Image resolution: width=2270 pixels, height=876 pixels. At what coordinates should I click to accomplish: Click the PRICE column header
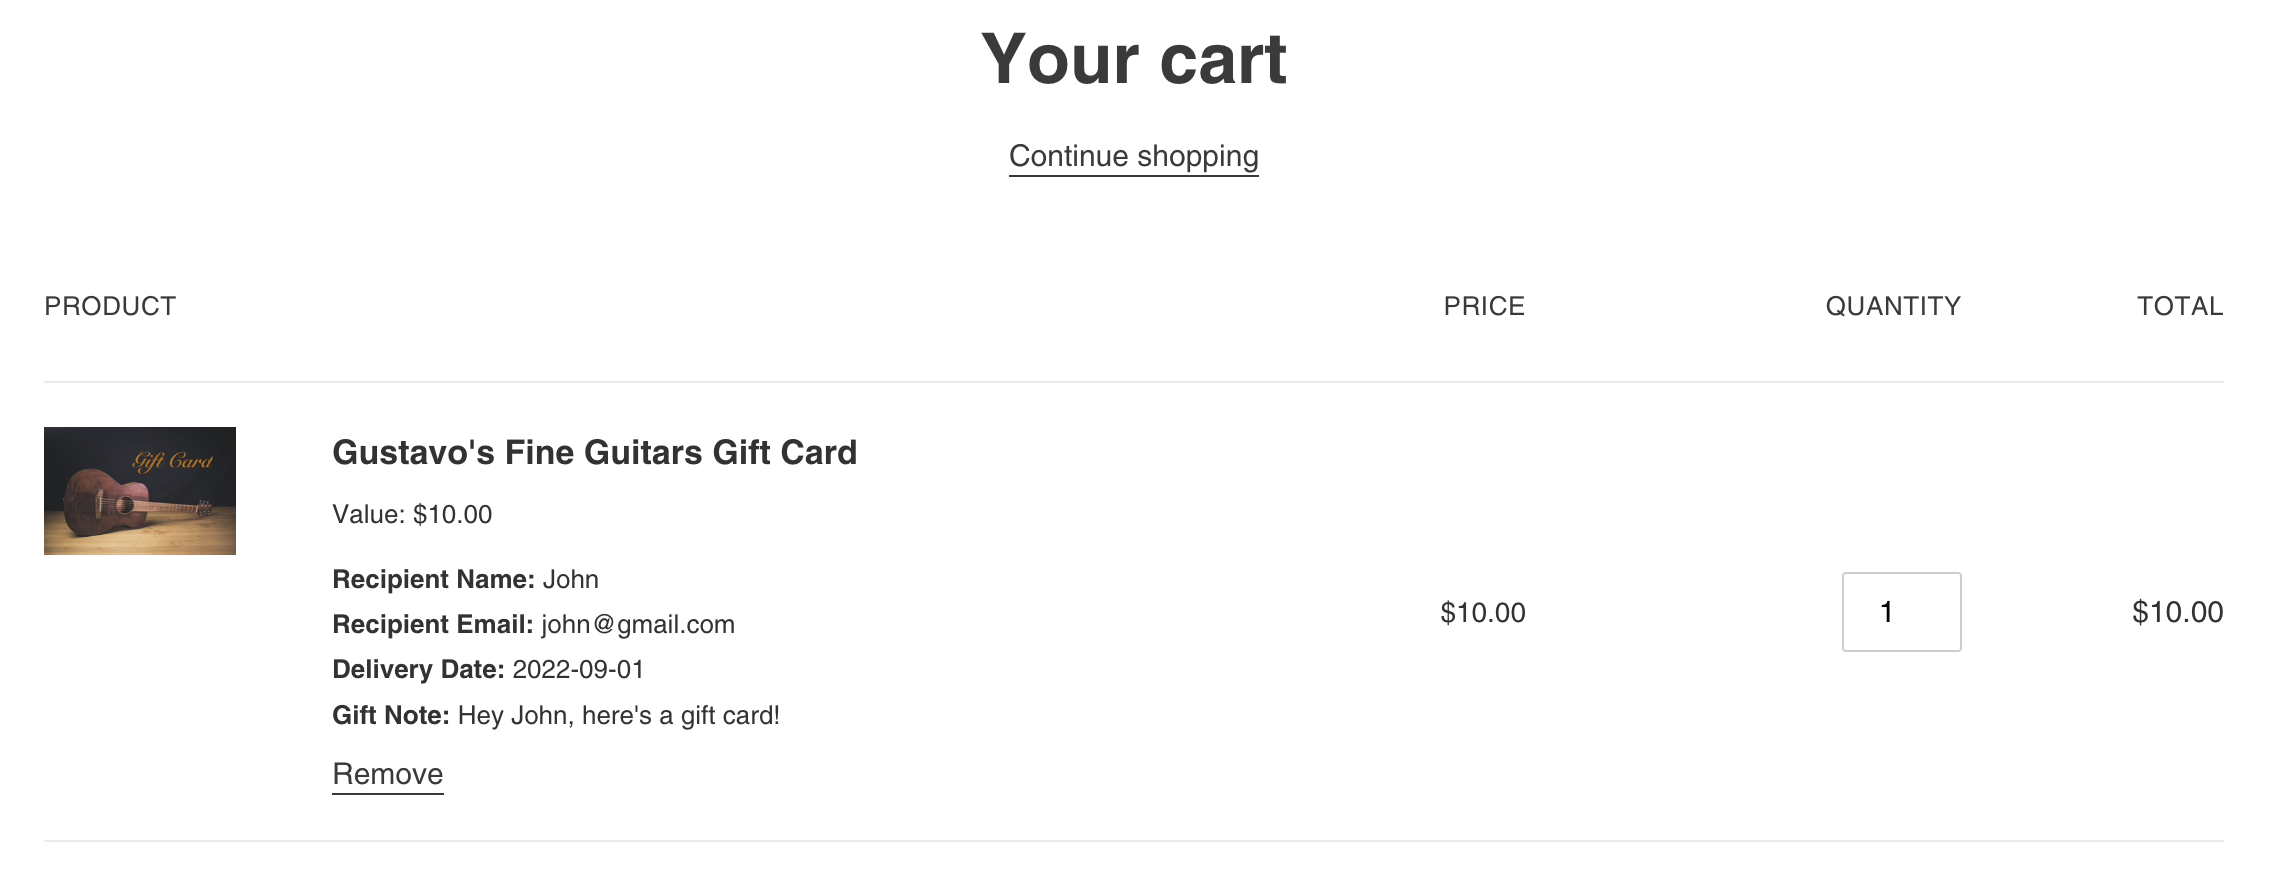1483,306
